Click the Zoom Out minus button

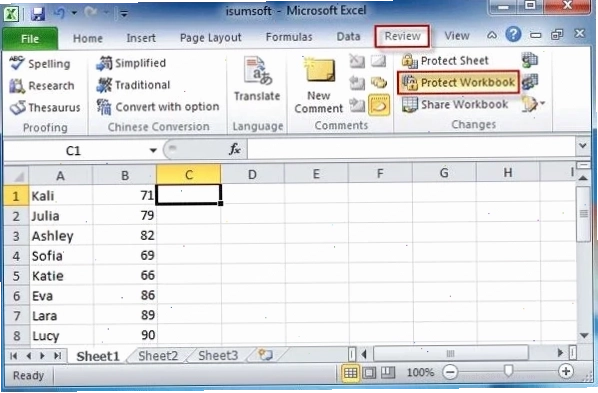[x=450, y=372]
